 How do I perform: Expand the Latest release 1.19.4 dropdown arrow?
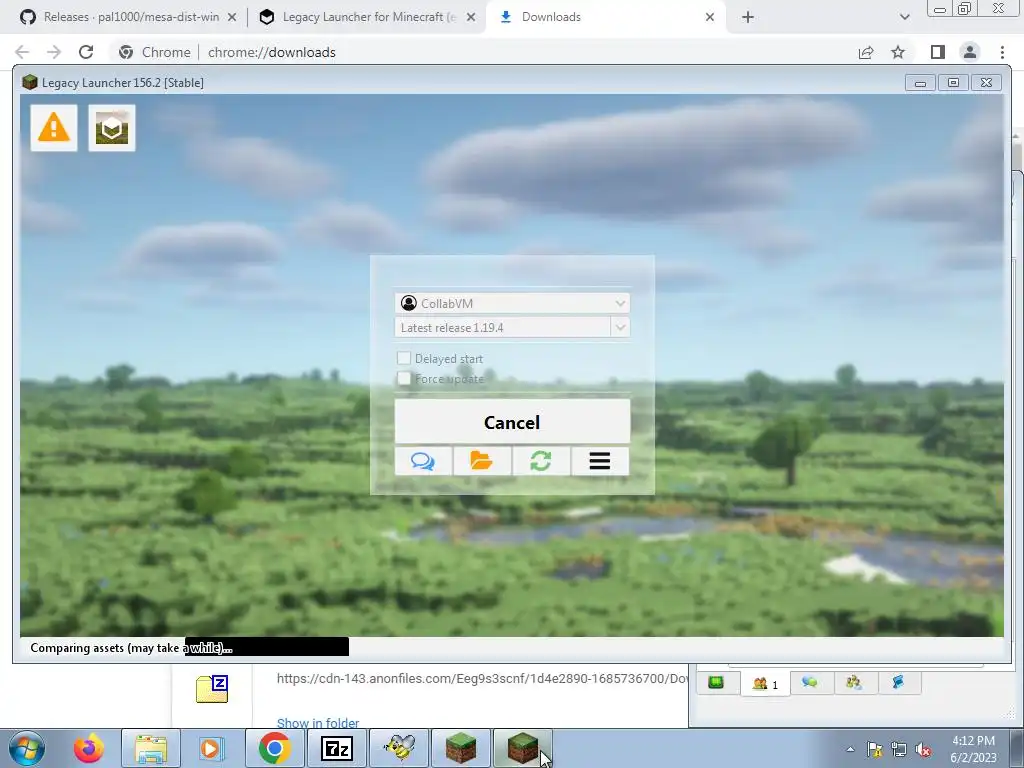click(620, 327)
